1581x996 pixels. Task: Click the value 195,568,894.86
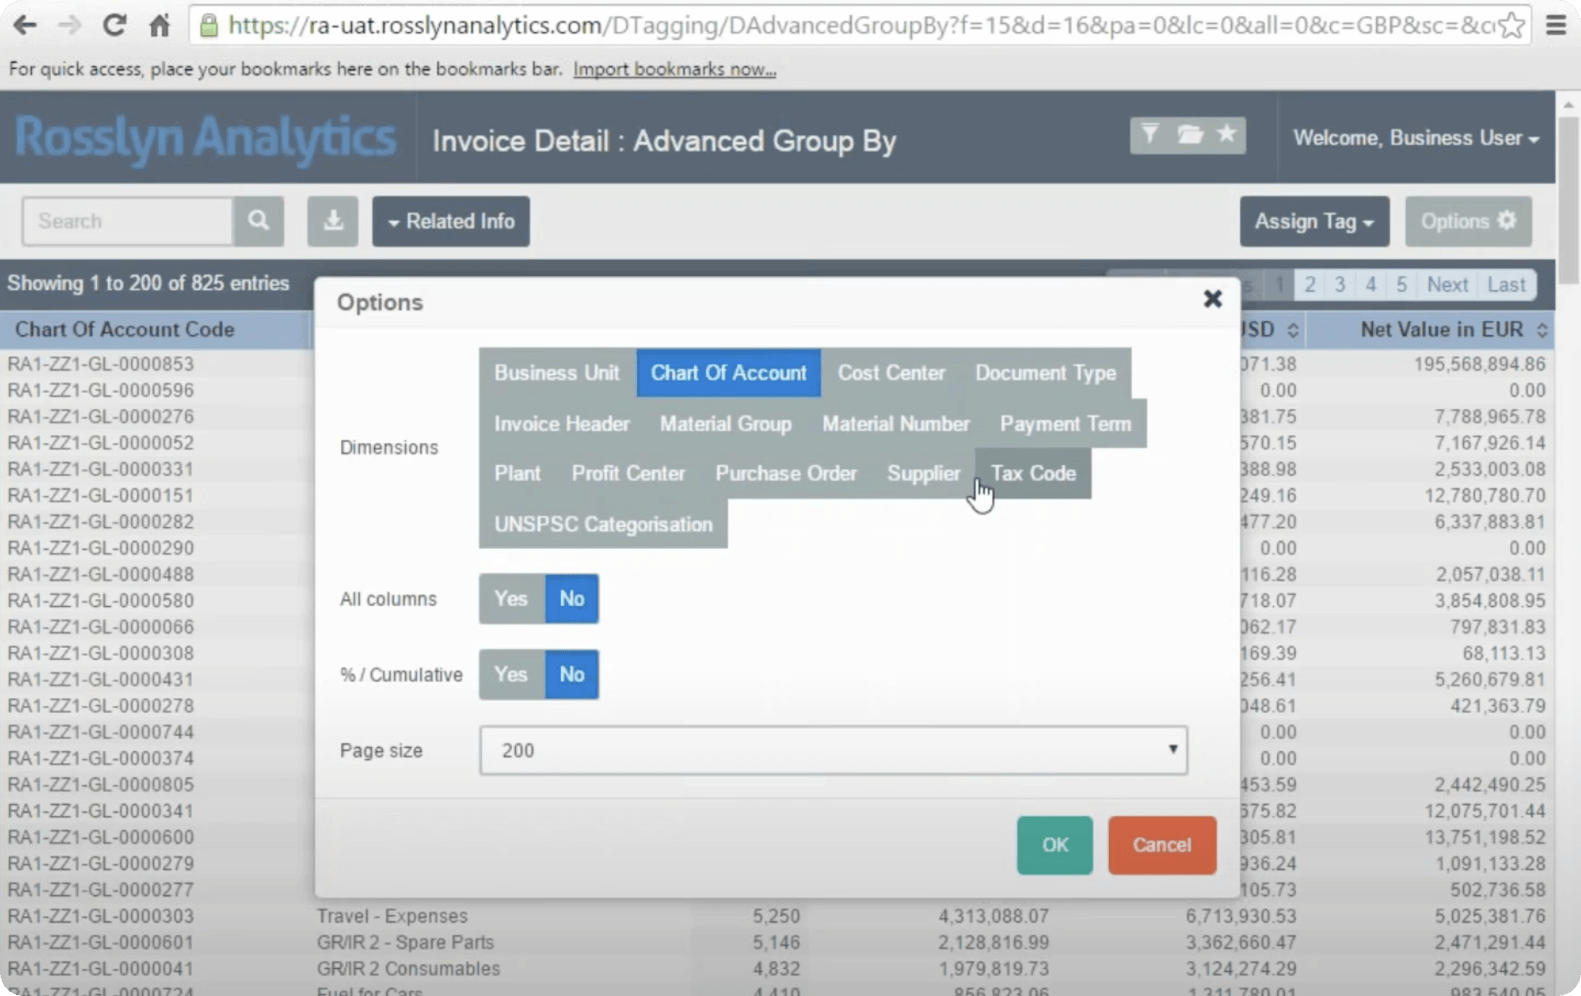tap(1479, 364)
